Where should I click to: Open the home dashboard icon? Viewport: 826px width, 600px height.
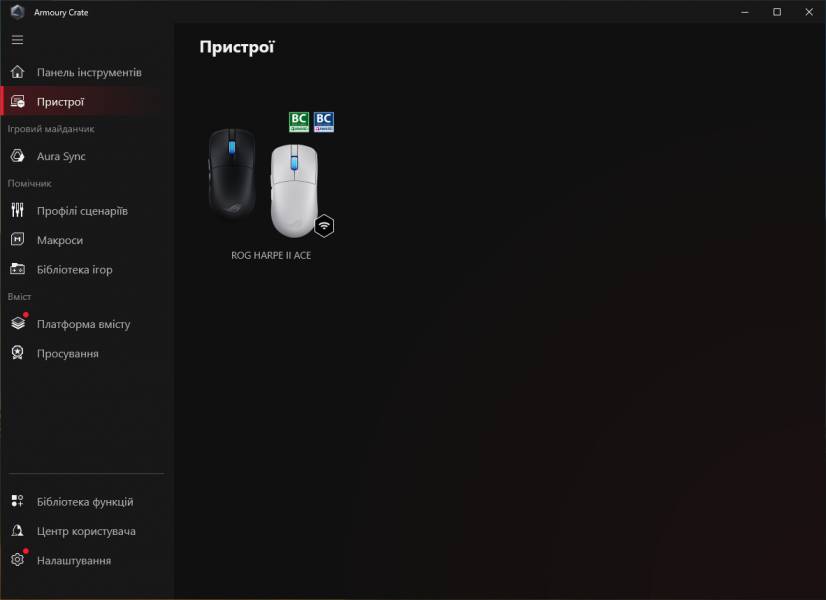coord(17,72)
